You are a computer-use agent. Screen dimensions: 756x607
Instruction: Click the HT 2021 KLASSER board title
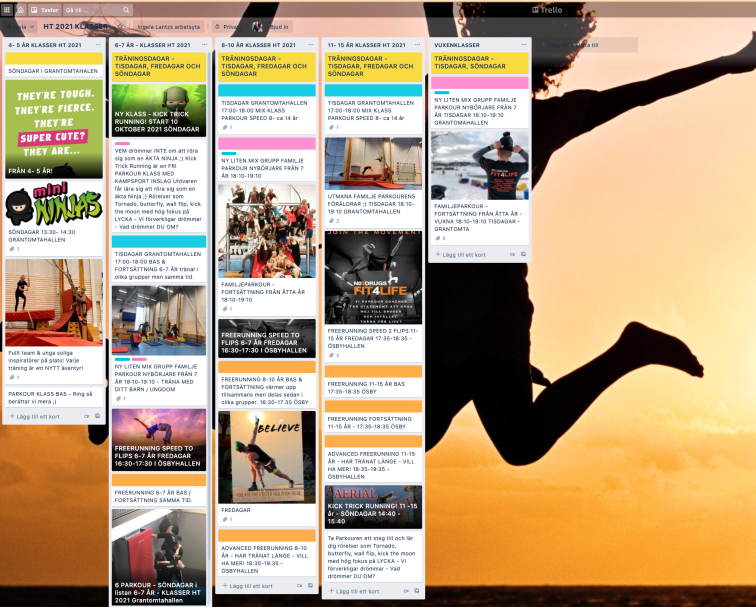[76, 27]
